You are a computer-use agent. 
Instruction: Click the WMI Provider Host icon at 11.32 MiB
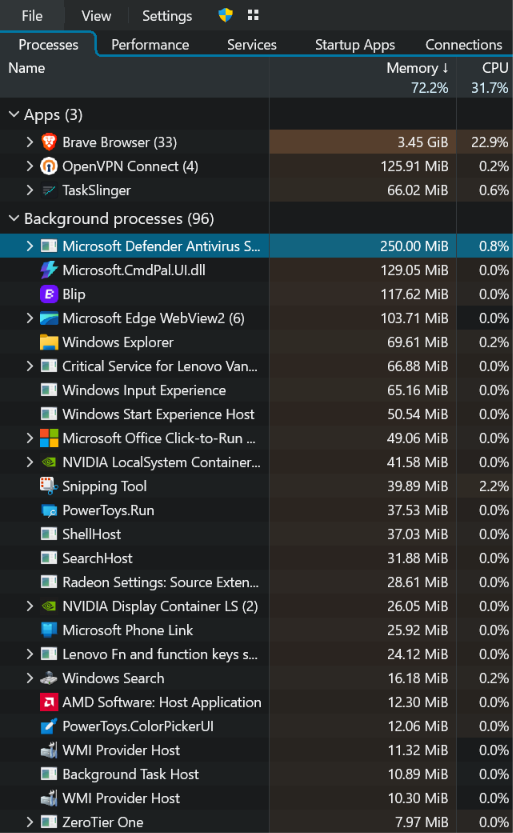[x=49, y=750]
